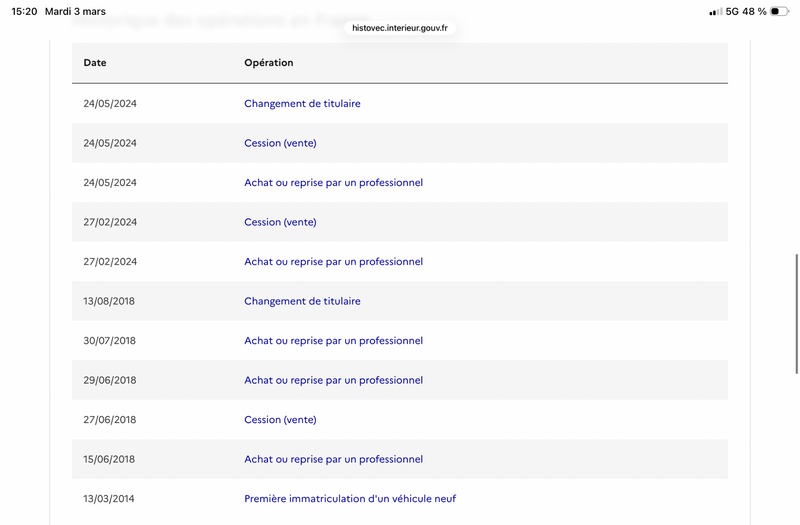This screenshot has width=800, height=525.
Task: Click the Opération column header
Action: point(268,63)
